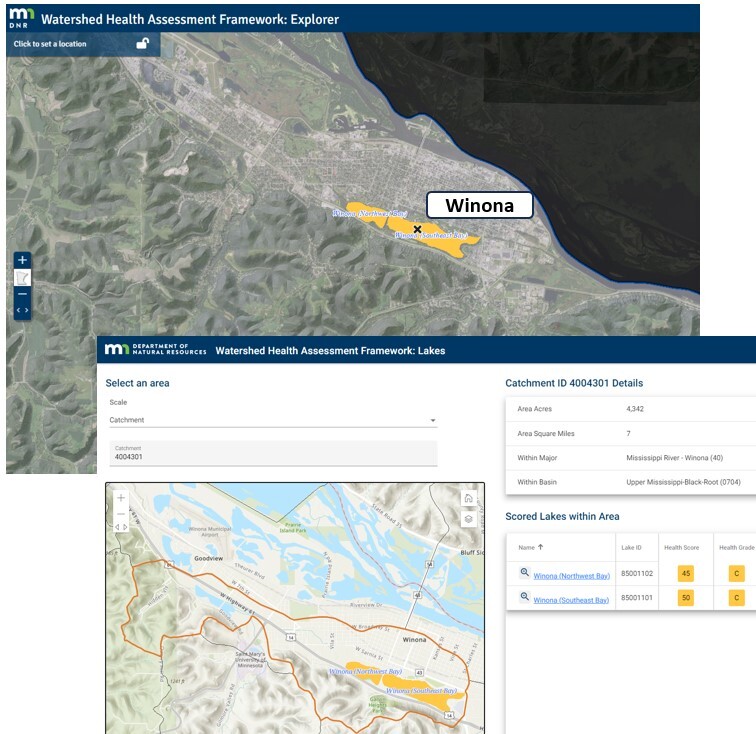Zoom in on the Explorer satellite map
756x734 pixels.
[23, 260]
